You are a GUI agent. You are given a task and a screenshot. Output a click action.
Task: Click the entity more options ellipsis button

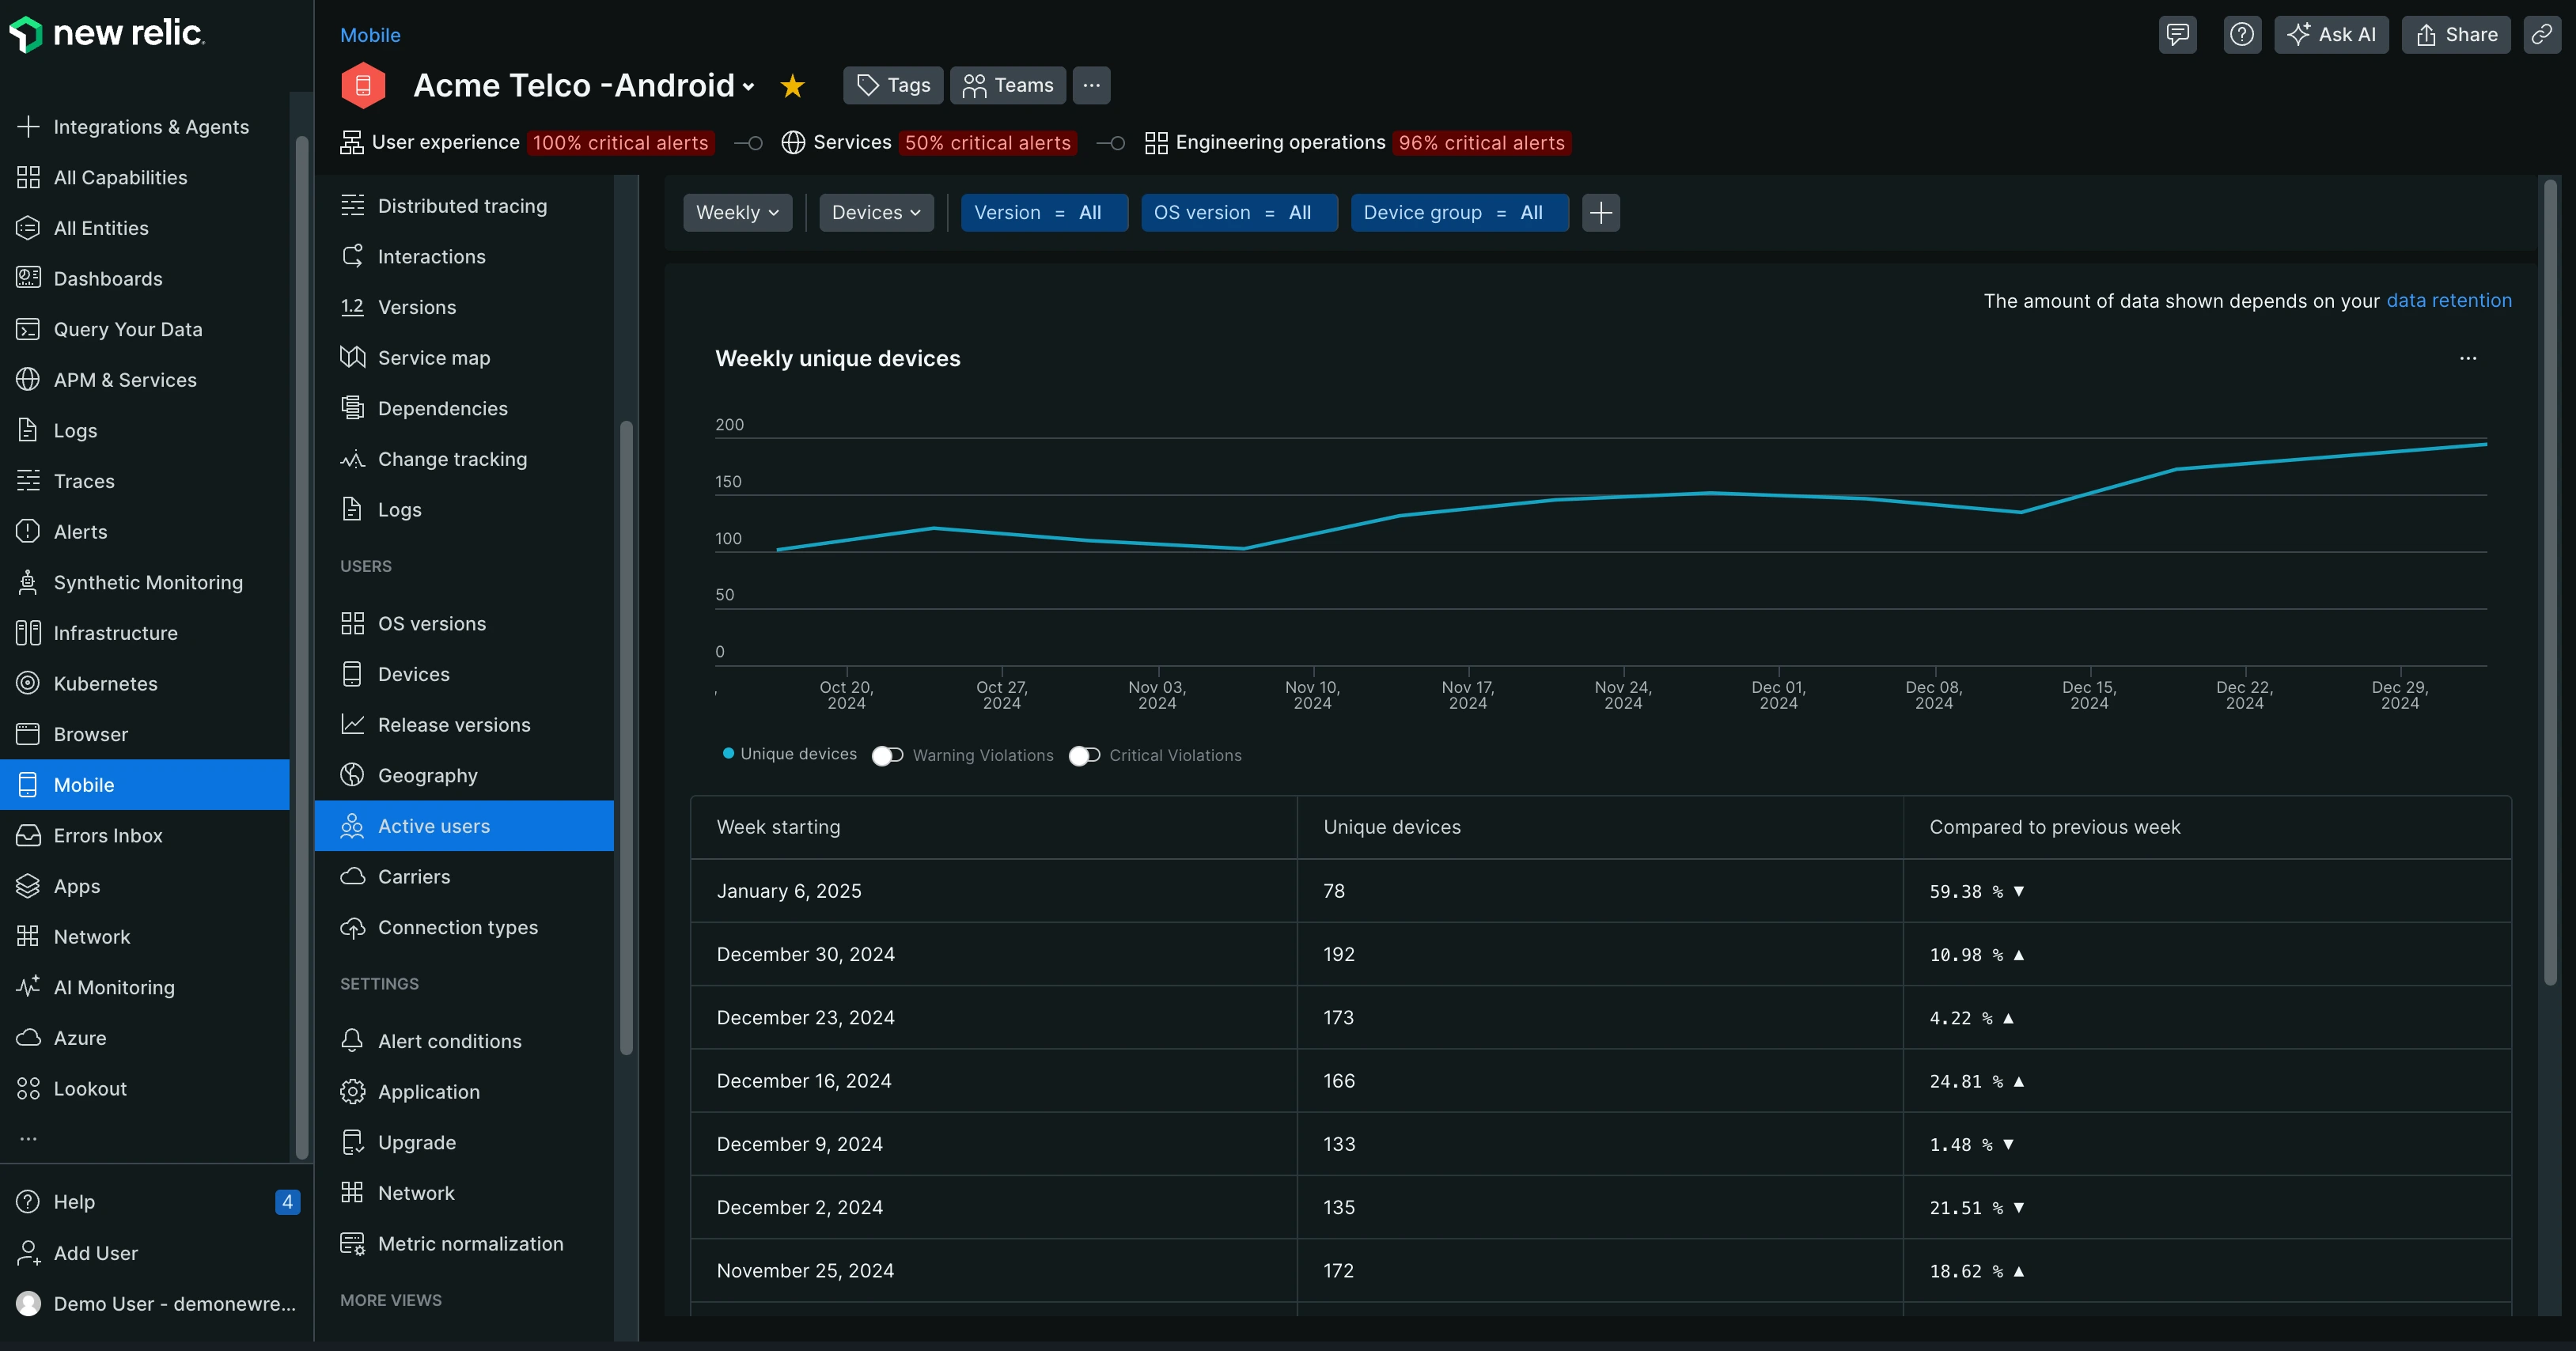coord(1091,86)
